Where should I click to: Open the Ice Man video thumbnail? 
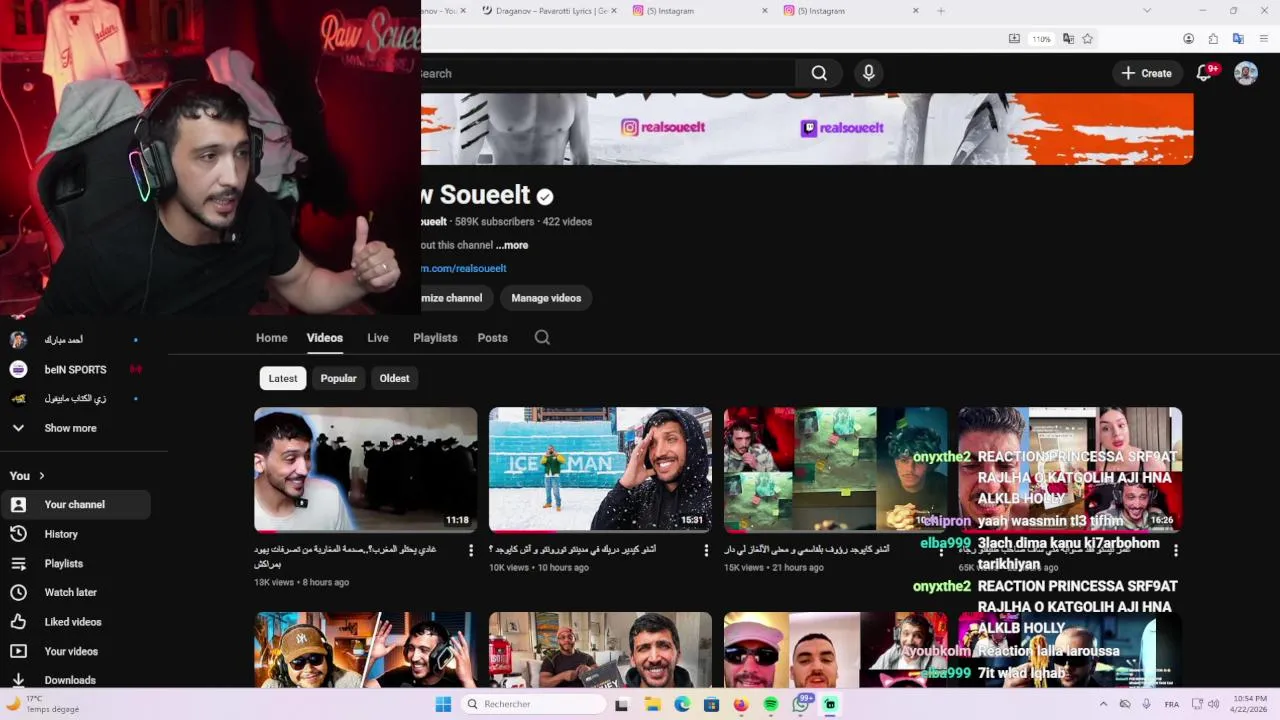click(x=600, y=469)
